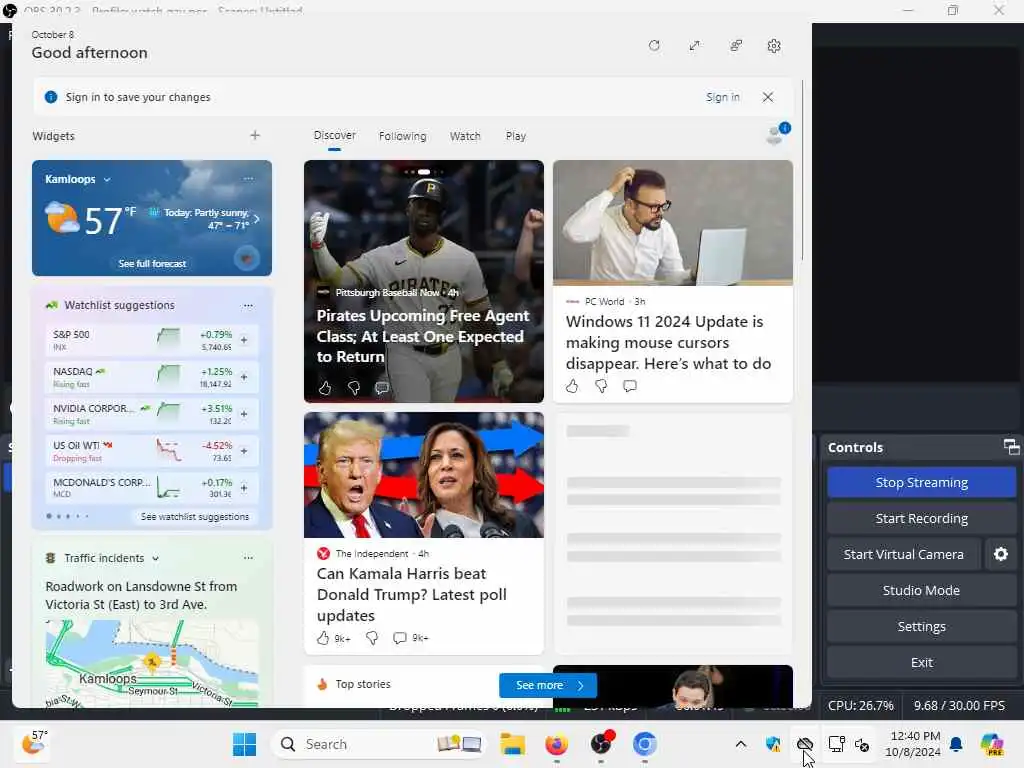This screenshot has width=1024, height=768.
Task: Switch to the Watch tab
Action: [465, 136]
